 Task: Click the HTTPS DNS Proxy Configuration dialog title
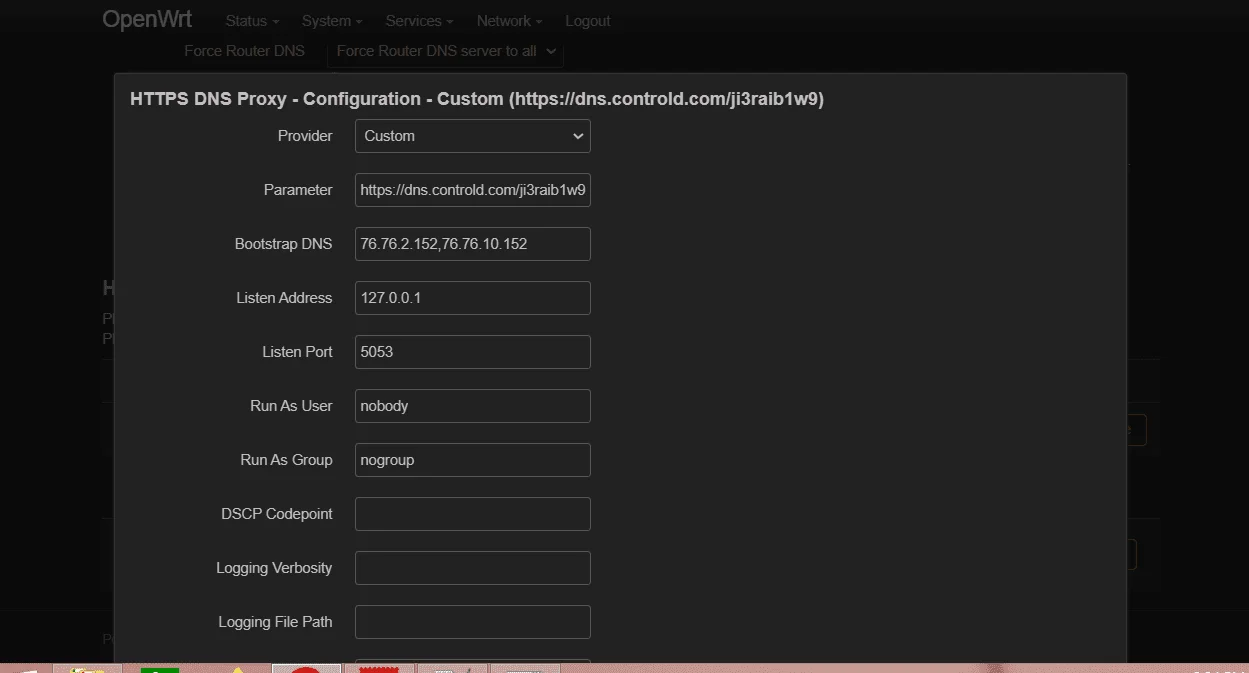point(477,99)
